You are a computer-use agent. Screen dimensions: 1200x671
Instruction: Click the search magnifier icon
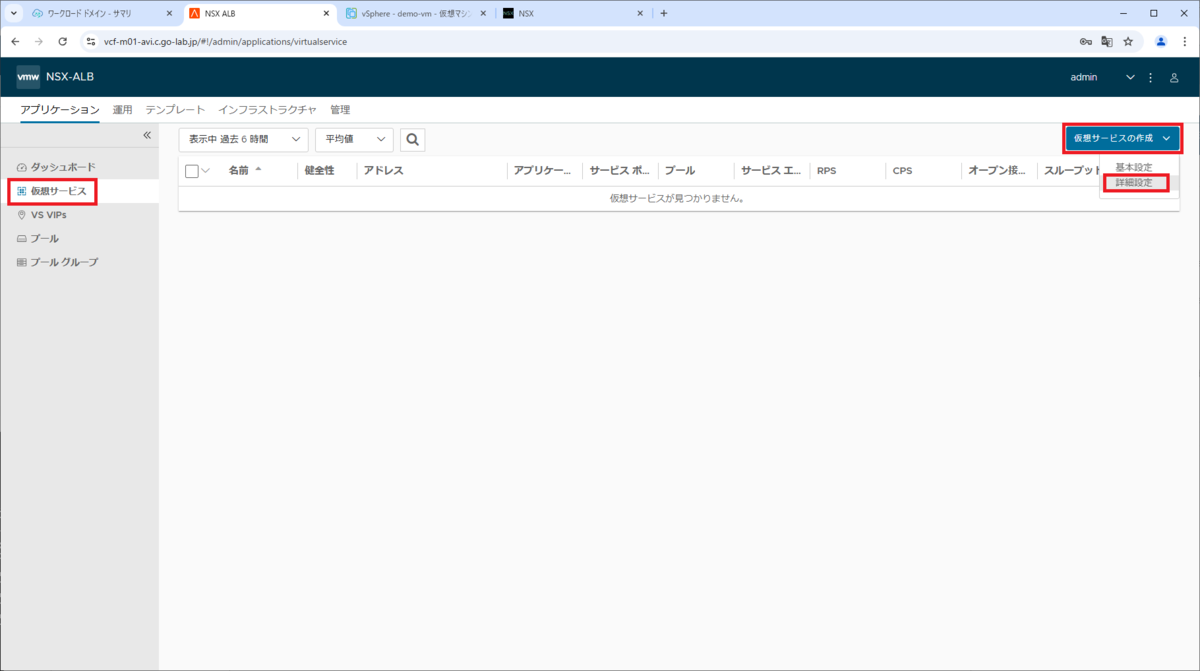412,140
